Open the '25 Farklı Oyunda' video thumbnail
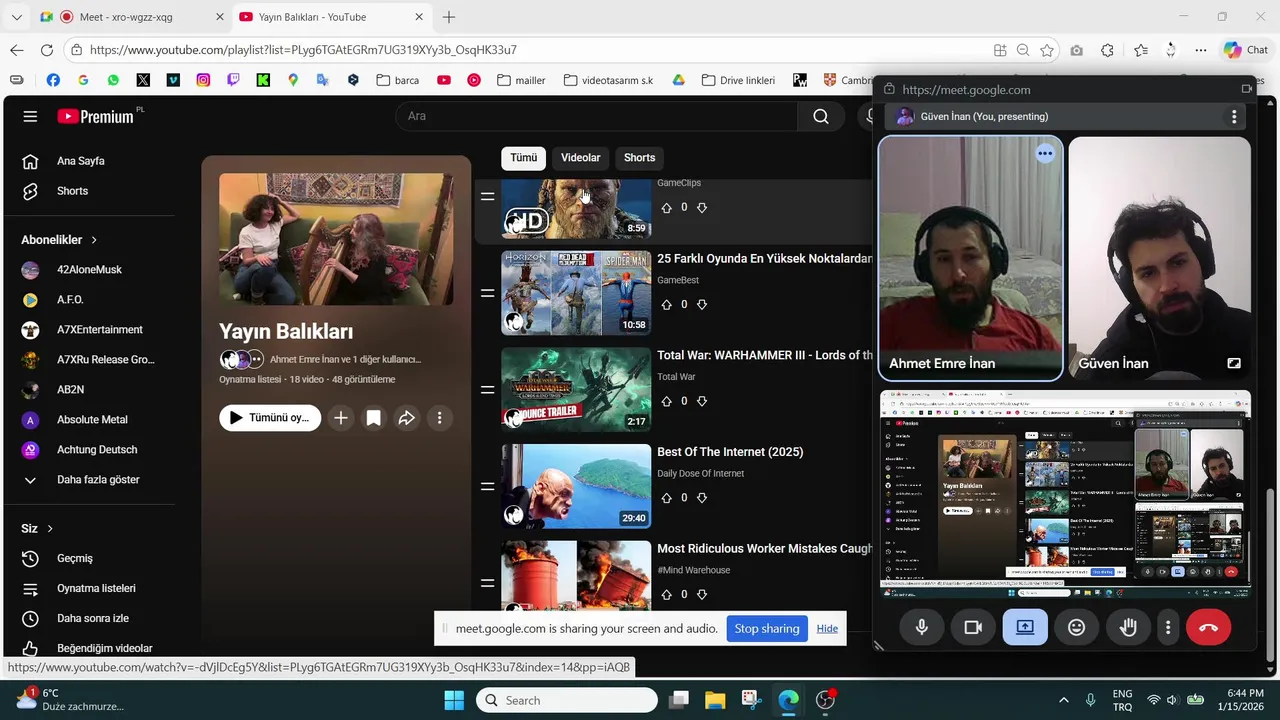 coord(576,293)
